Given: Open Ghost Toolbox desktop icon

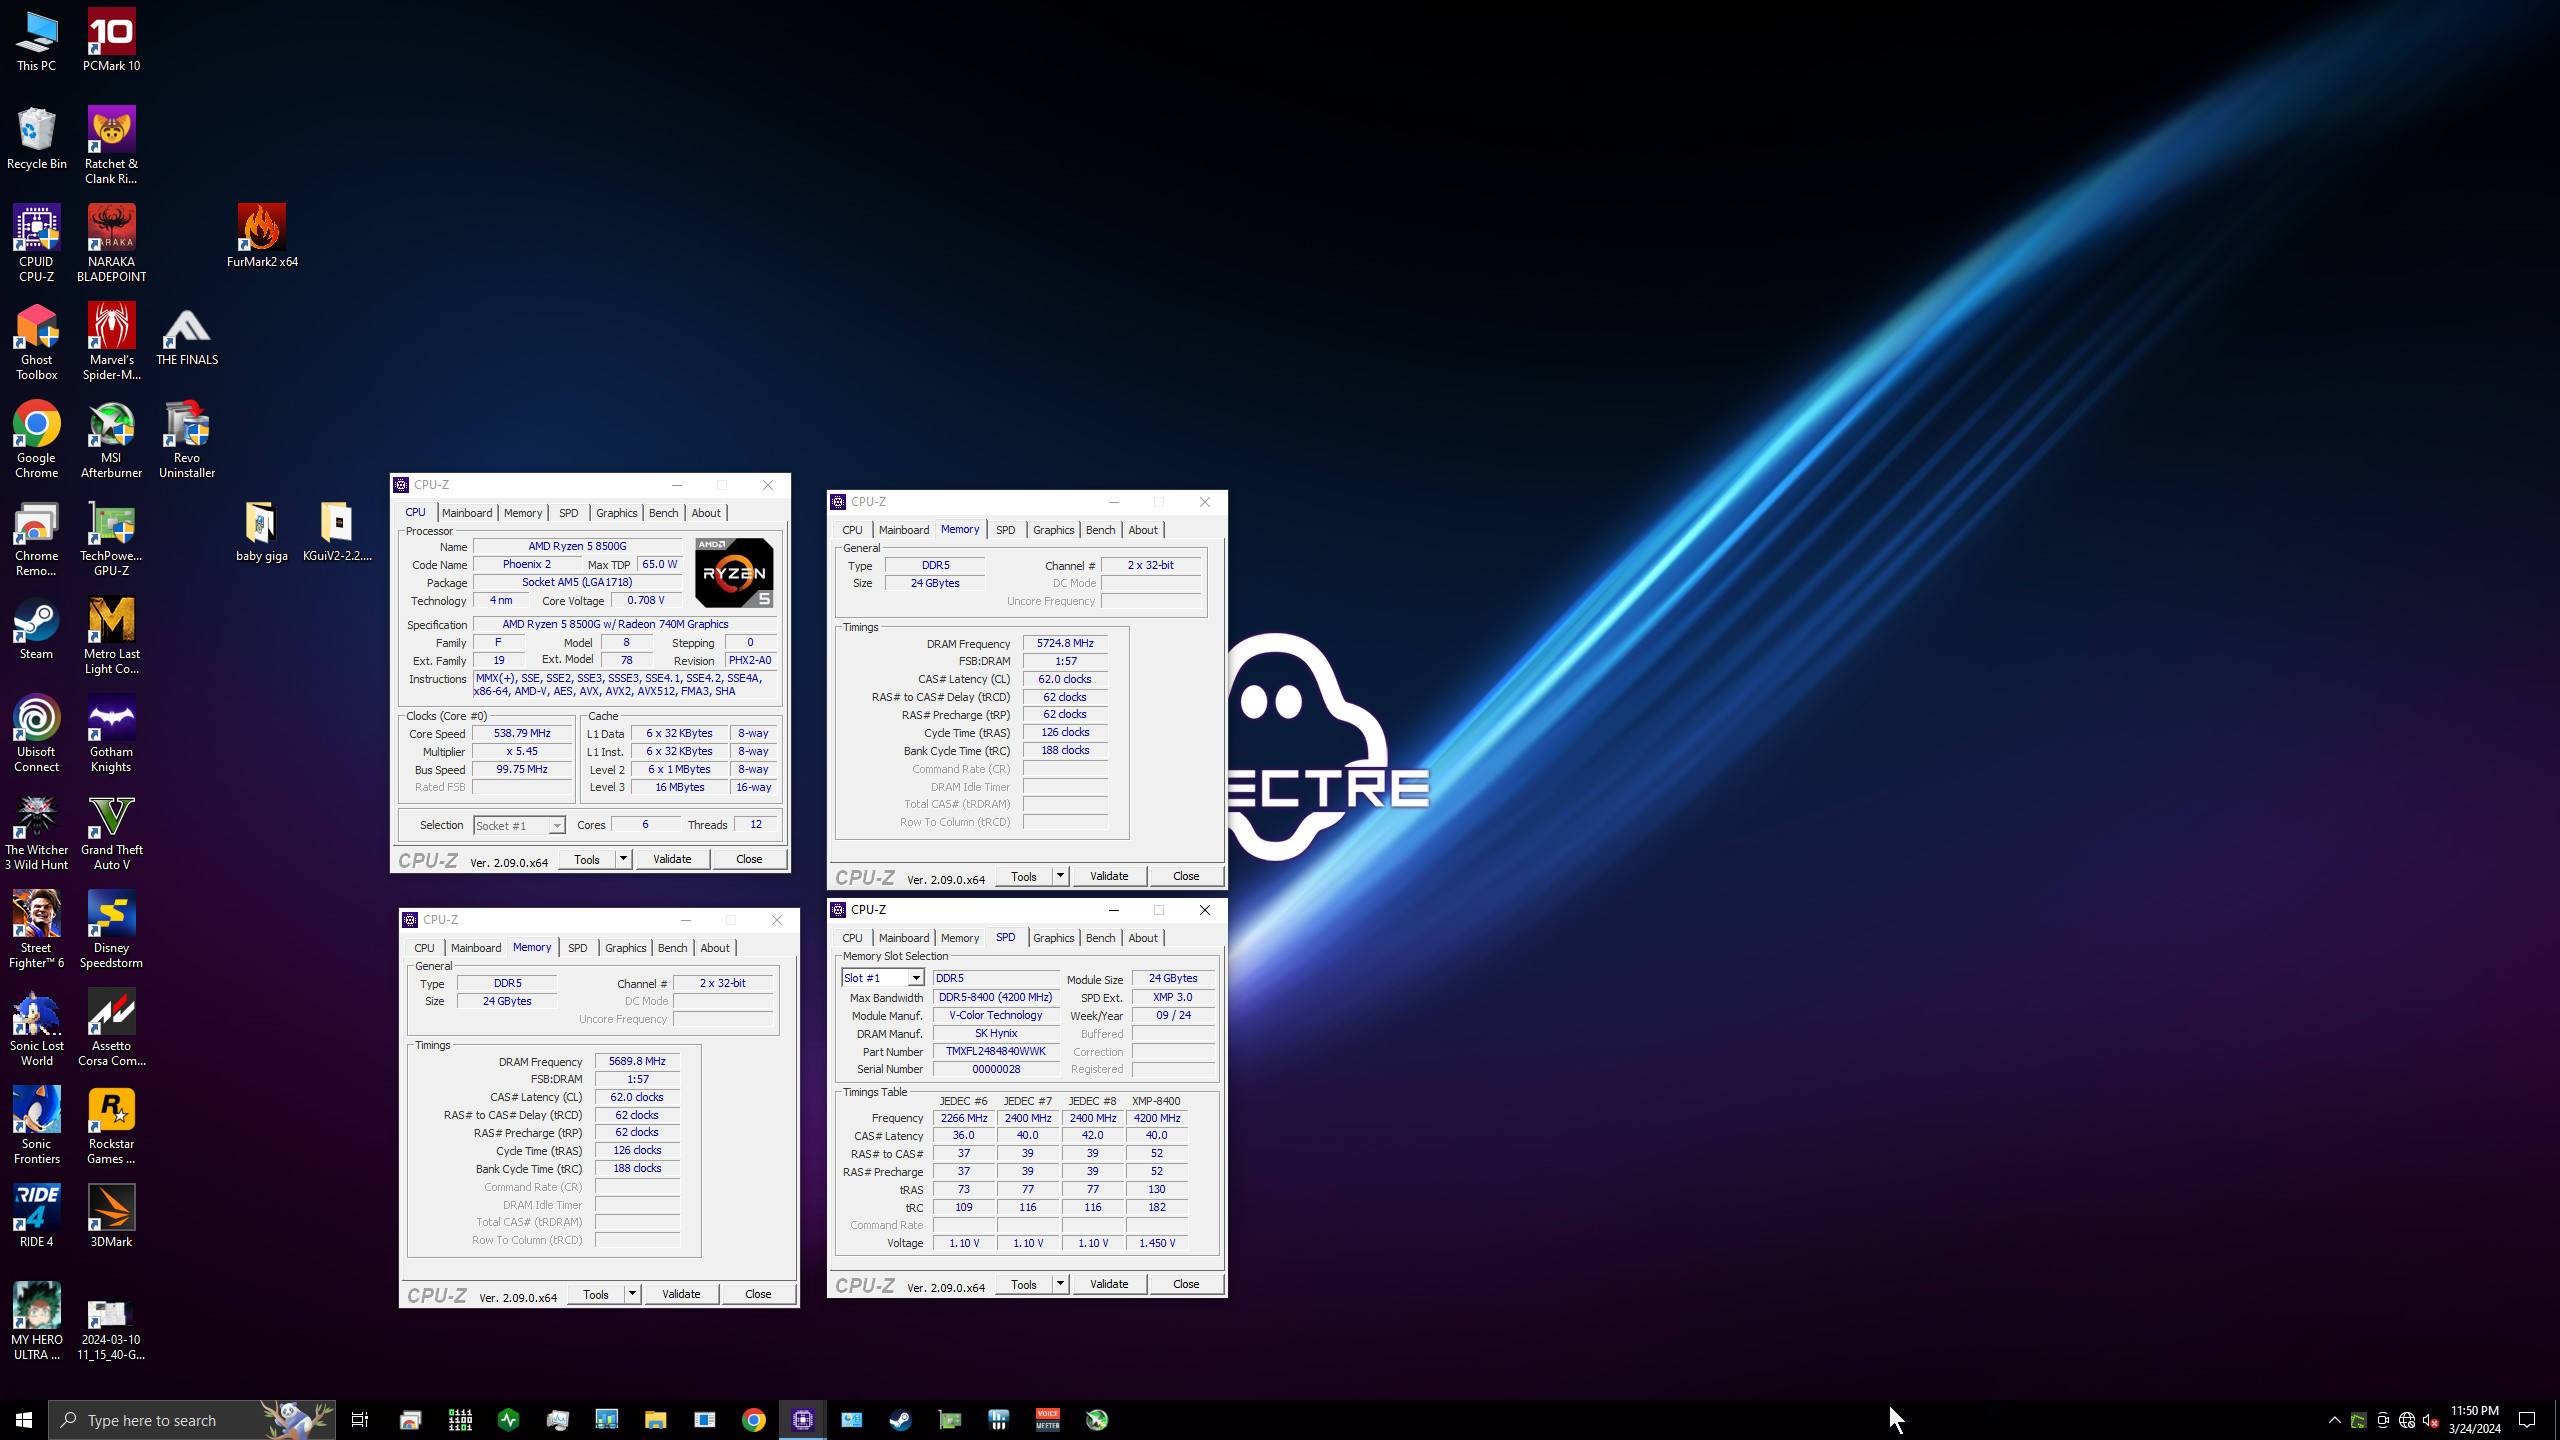Looking at the screenshot, I should click(36, 341).
